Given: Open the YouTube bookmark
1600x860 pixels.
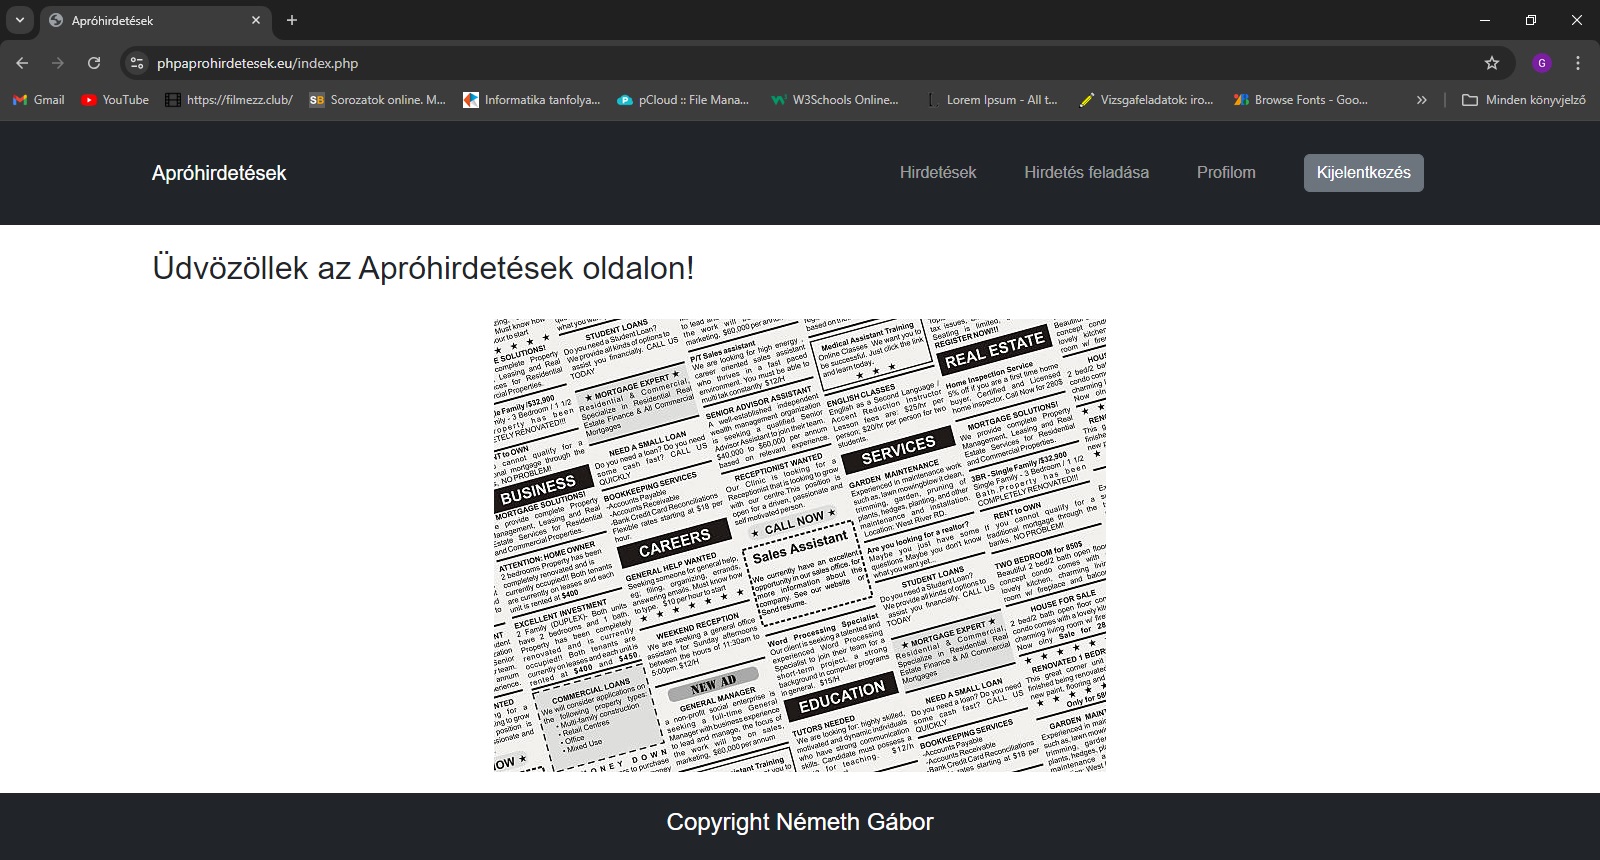Looking at the screenshot, I should pyautogui.click(x=115, y=100).
